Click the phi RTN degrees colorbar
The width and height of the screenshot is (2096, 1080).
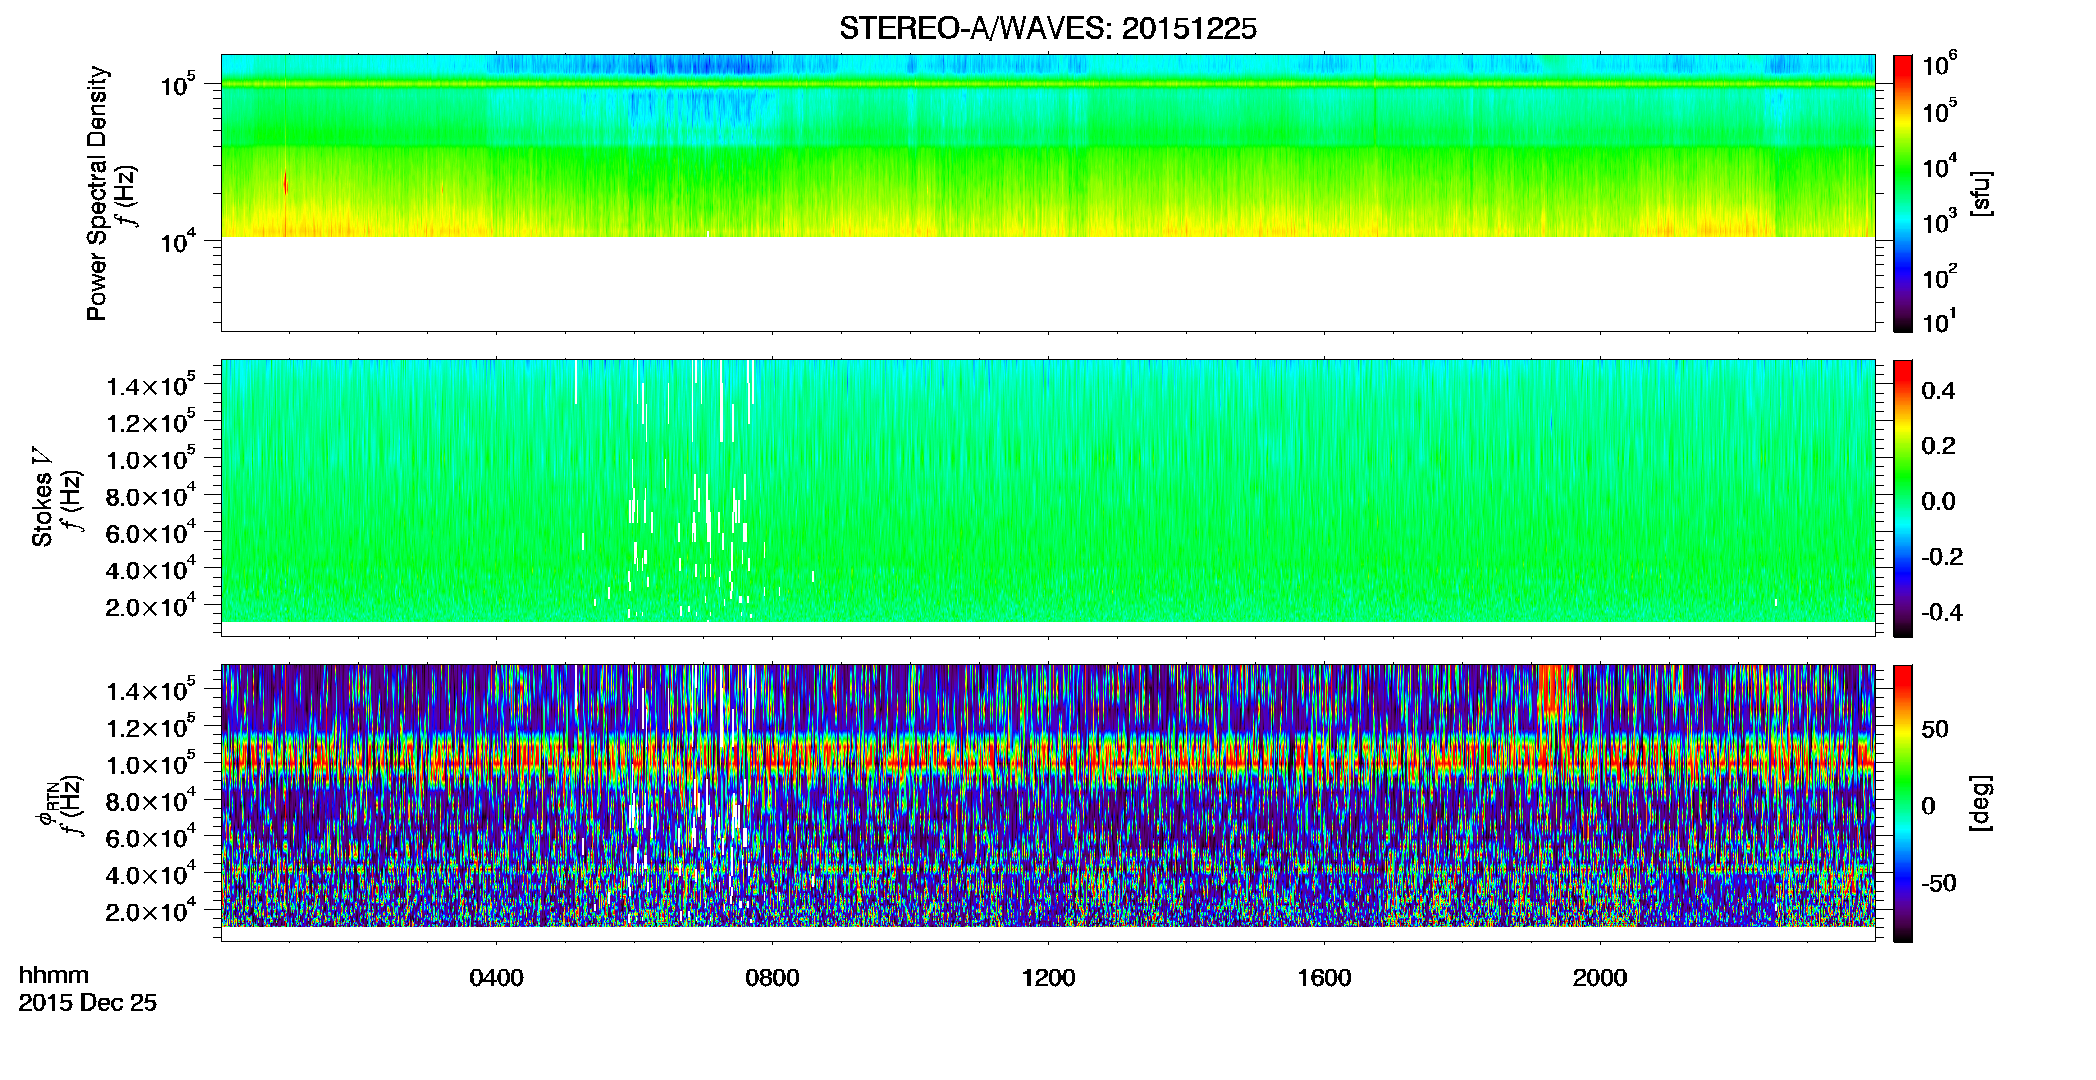pyautogui.click(x=1903, y=803)
